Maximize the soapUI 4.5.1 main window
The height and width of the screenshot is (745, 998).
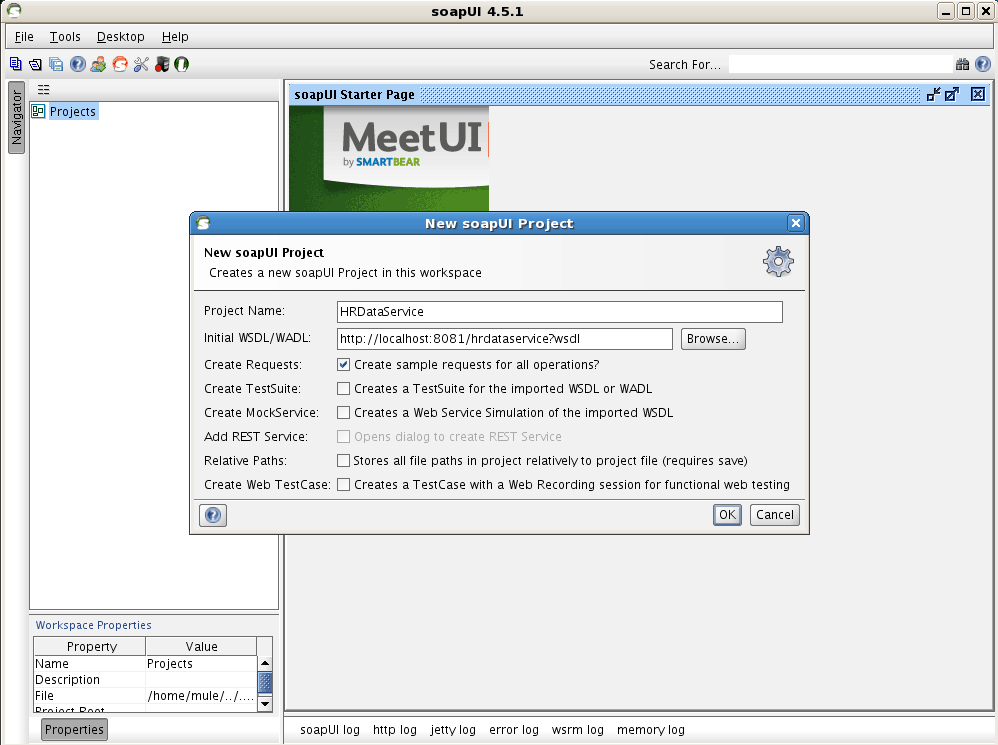coord(966,11)
